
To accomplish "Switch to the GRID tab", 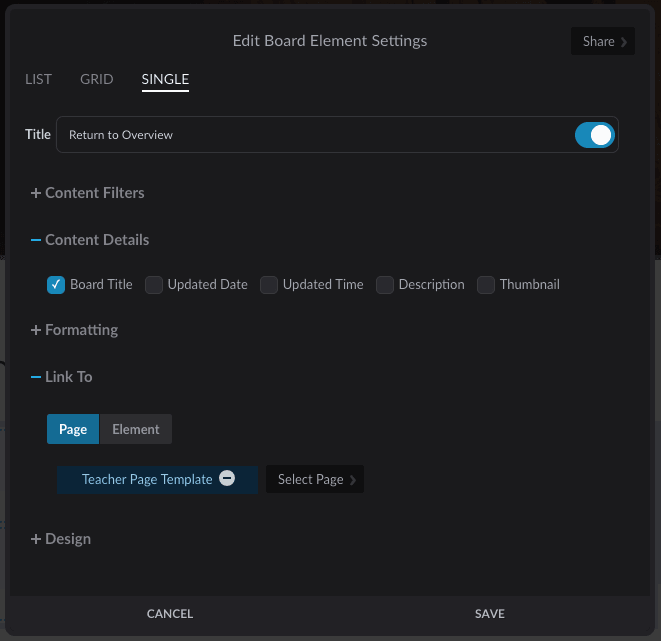I will (x=97, y=79).
